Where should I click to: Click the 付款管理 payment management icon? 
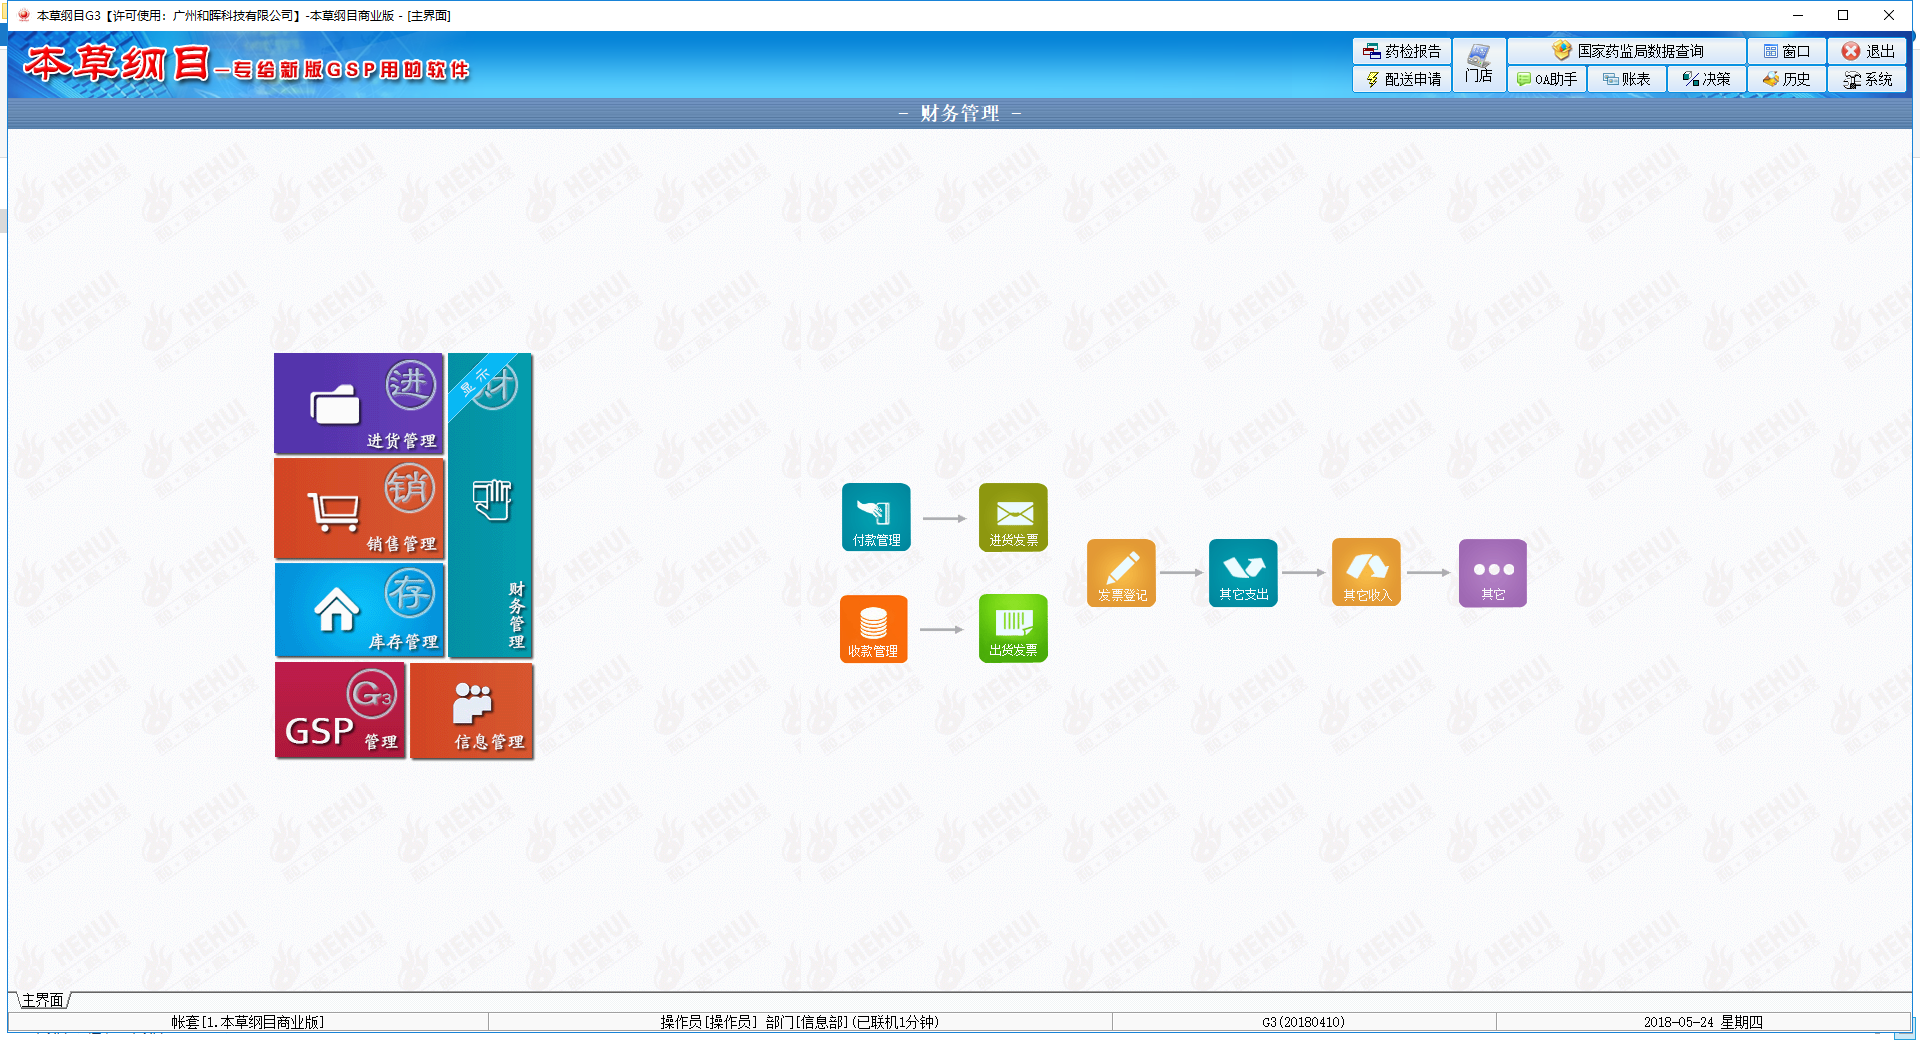[x=876, y=517]
